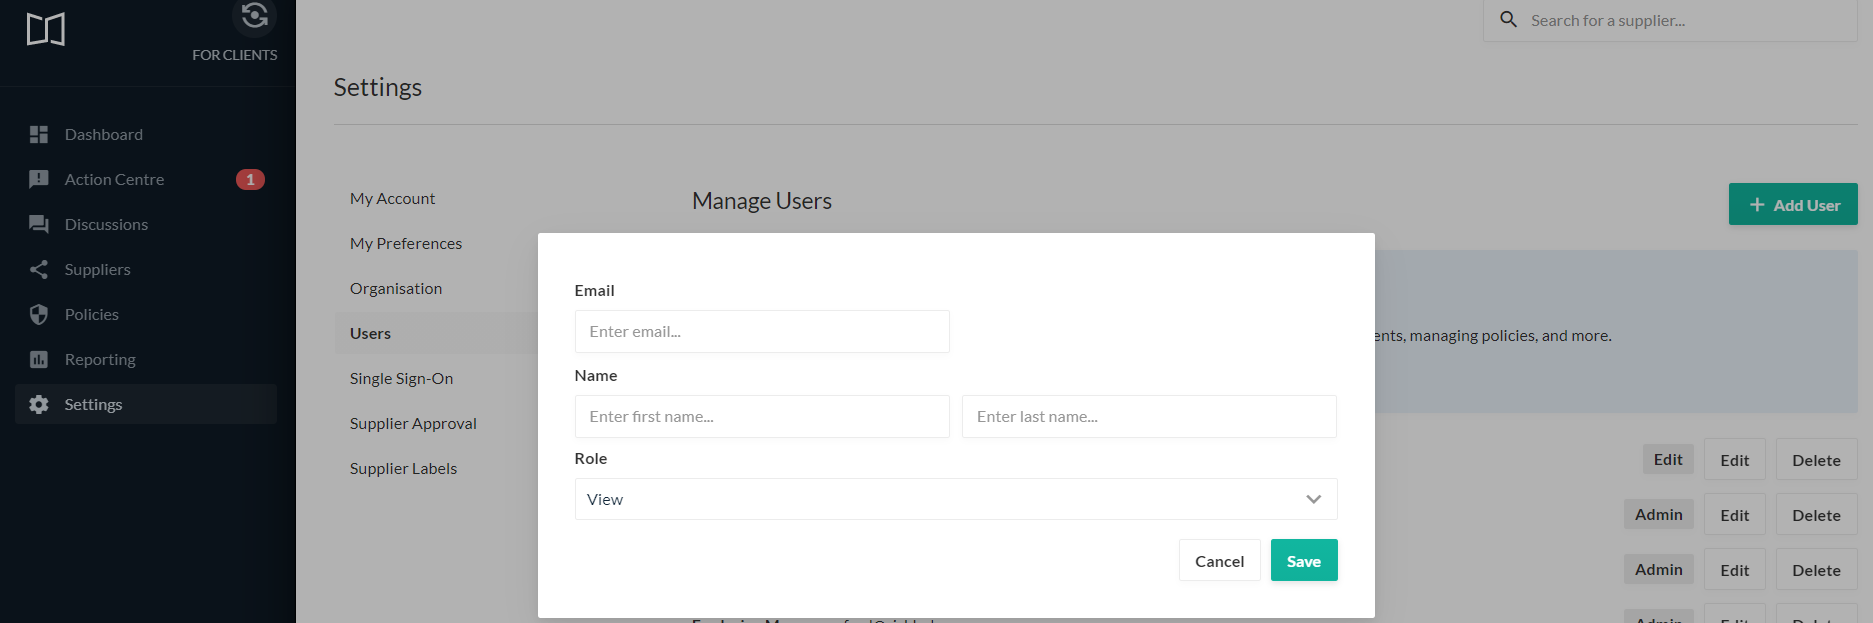1873x623 pixels.
Task: Click the search magnifier icon
Action: click(x=1509, y=19)
